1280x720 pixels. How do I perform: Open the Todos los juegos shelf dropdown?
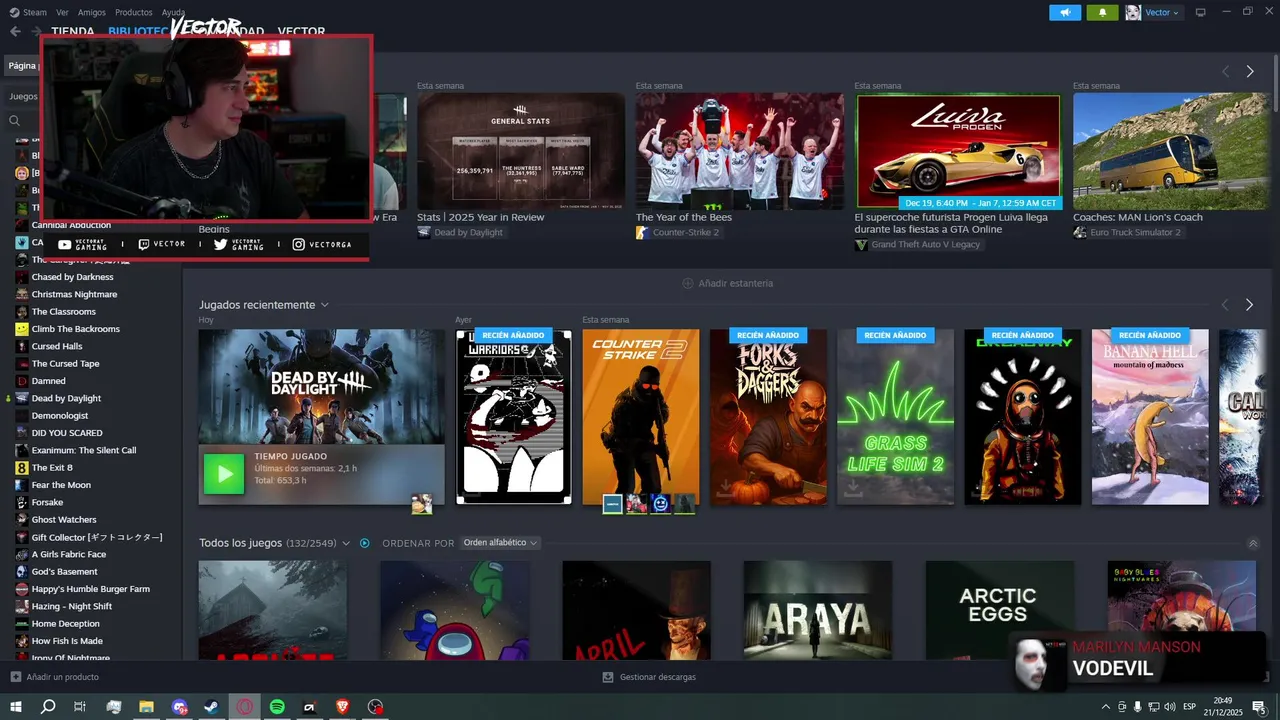[x=346, y=543]
